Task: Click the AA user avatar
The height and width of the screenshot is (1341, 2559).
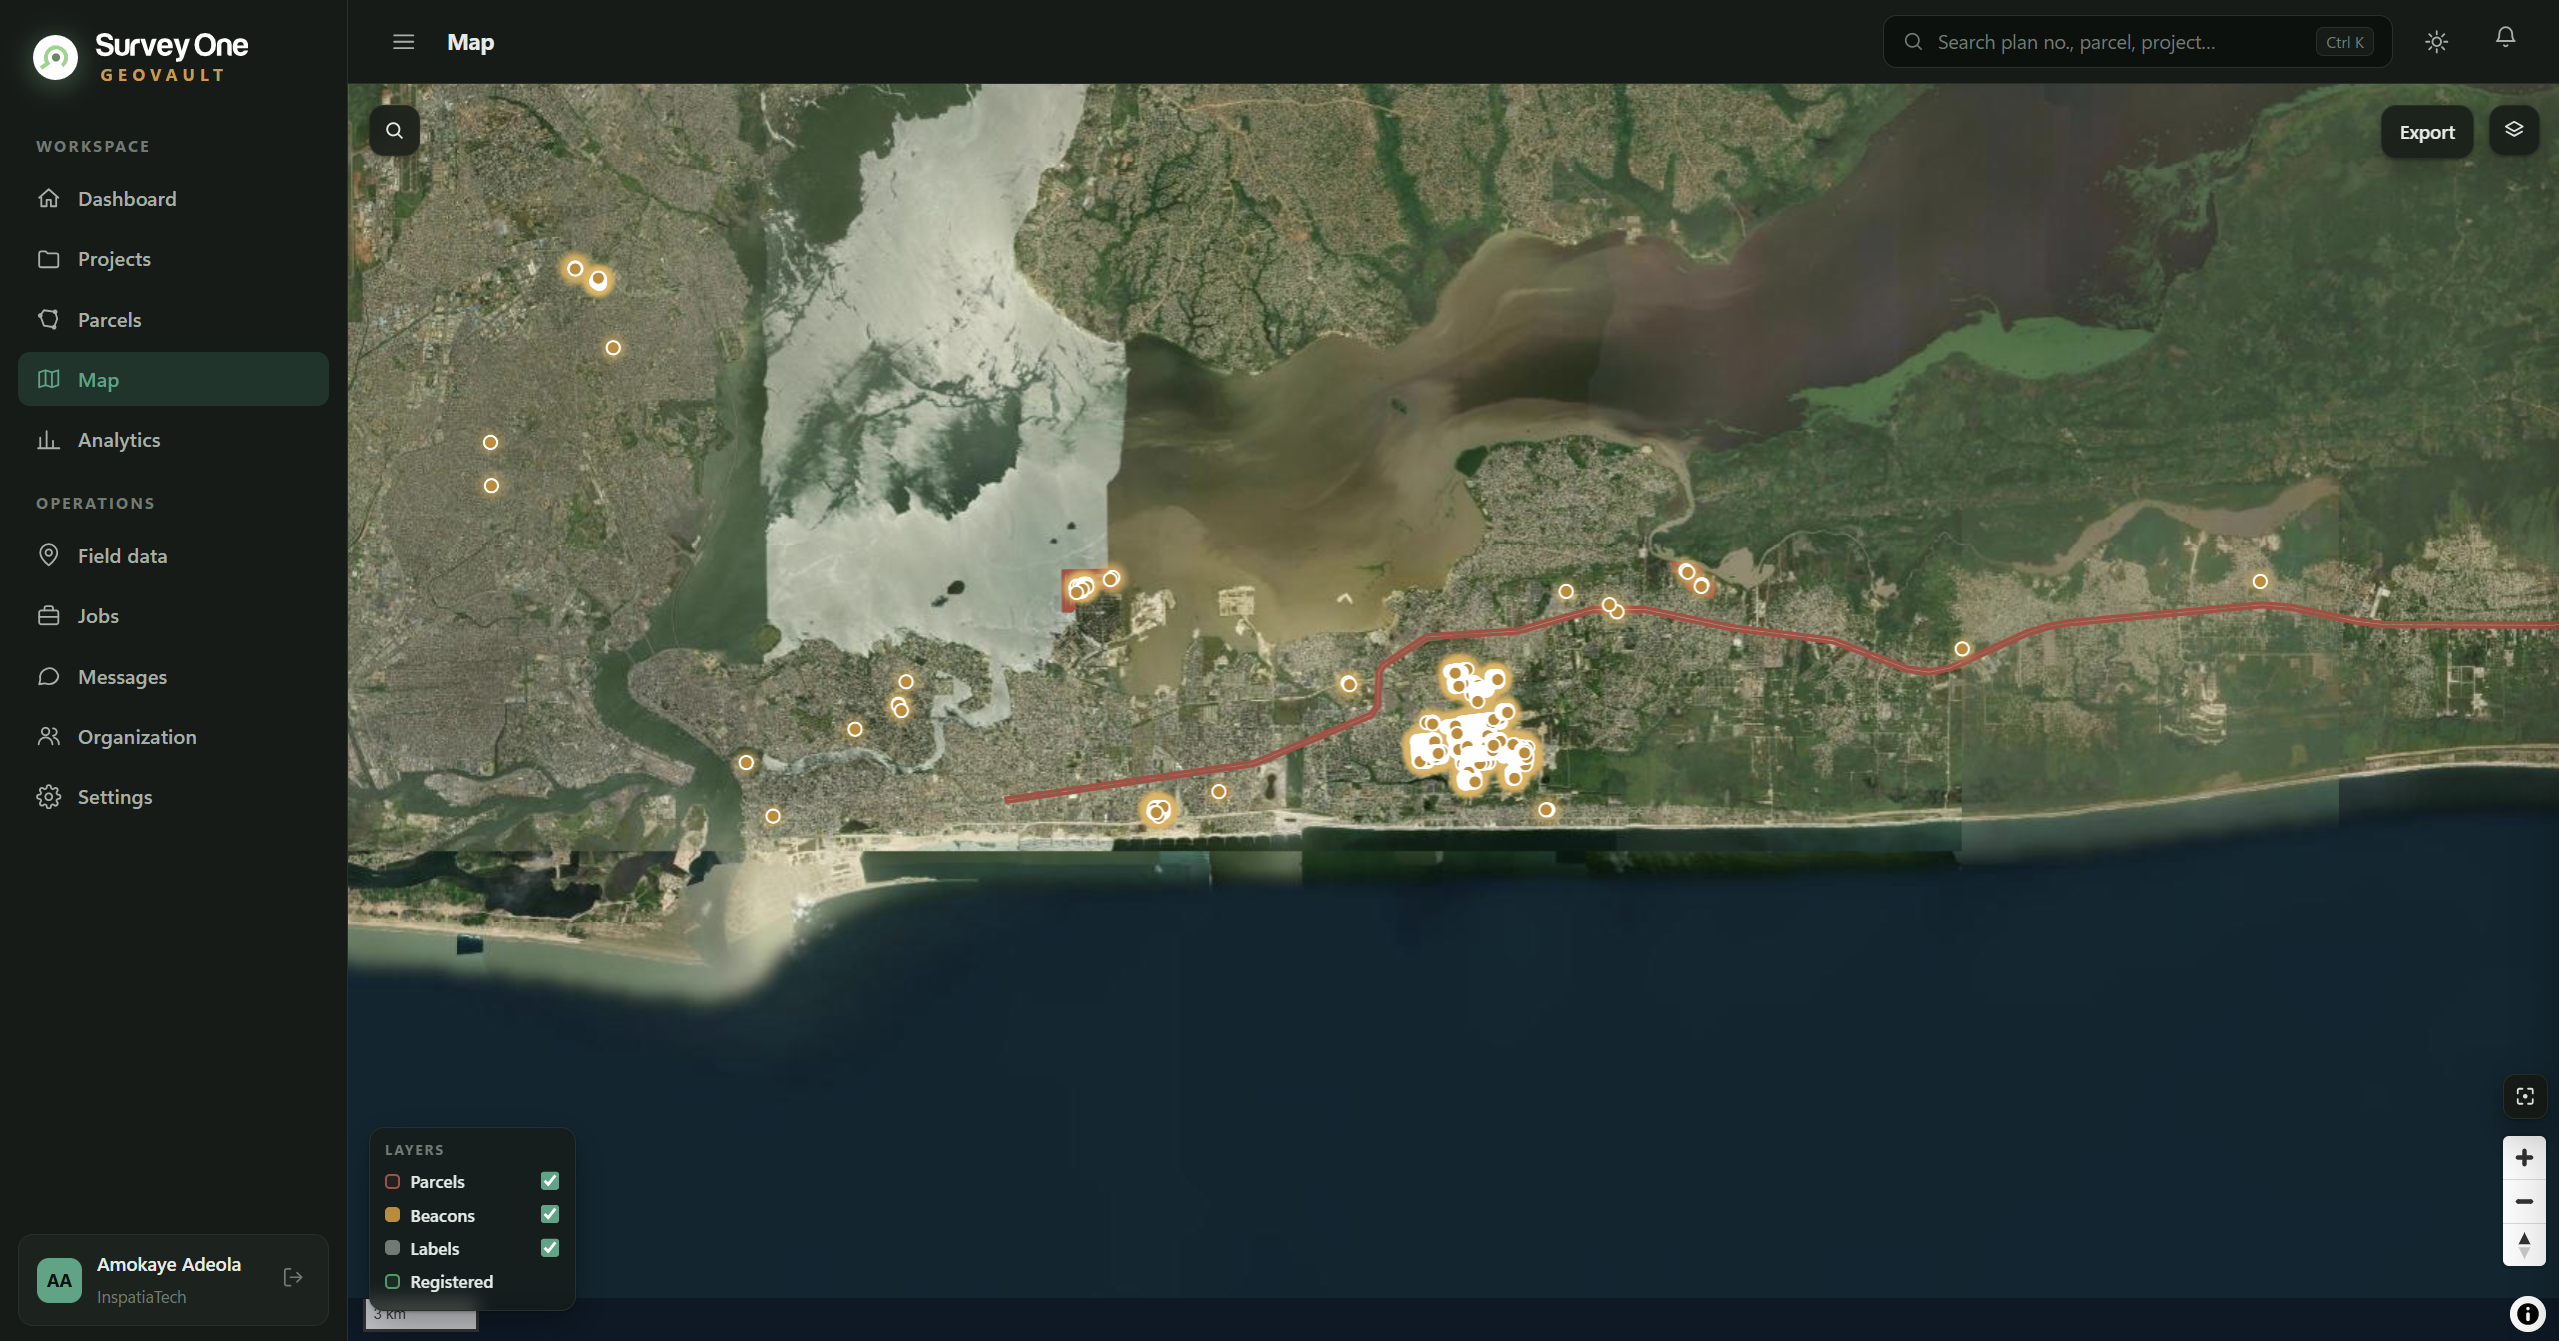Action: [59, 1280]
